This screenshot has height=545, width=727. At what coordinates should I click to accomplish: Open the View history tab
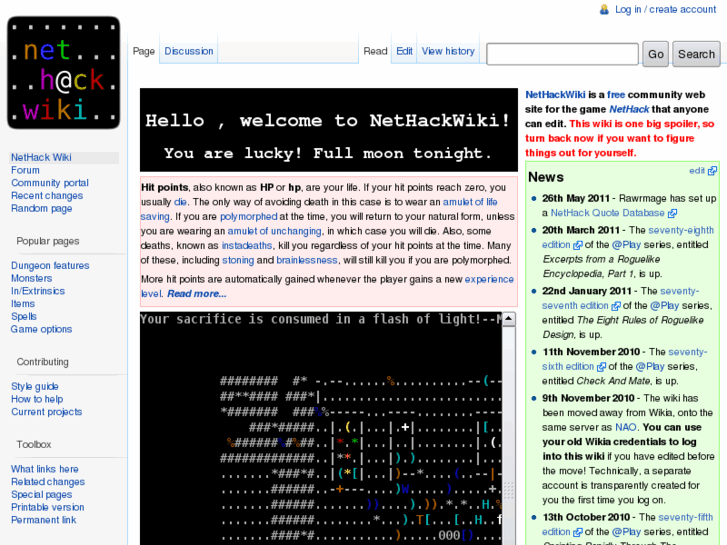(x=448, y=51)
